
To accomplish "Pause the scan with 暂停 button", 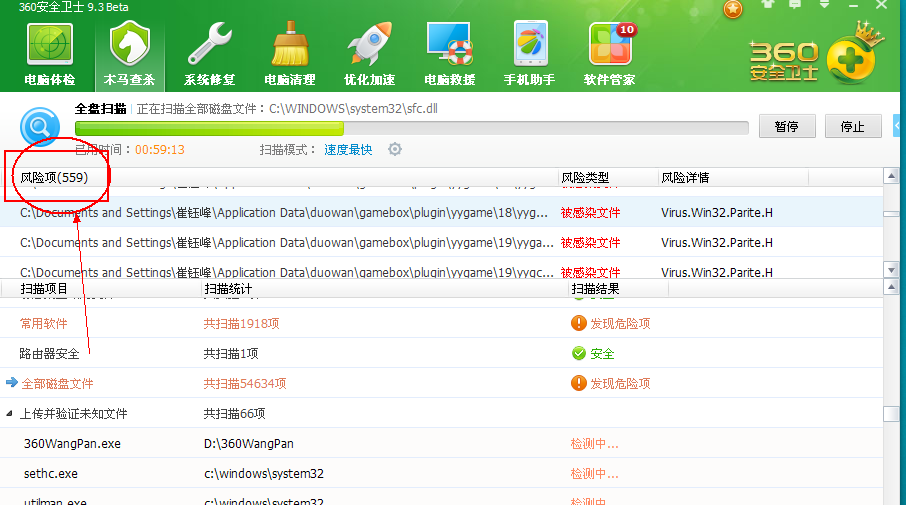I will click(786, 127).
